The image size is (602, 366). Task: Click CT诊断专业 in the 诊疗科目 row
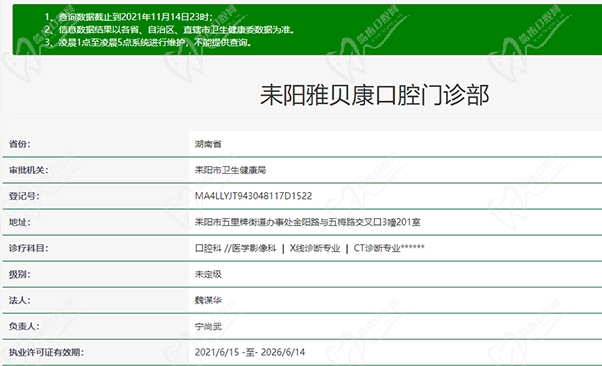[377, 248]
